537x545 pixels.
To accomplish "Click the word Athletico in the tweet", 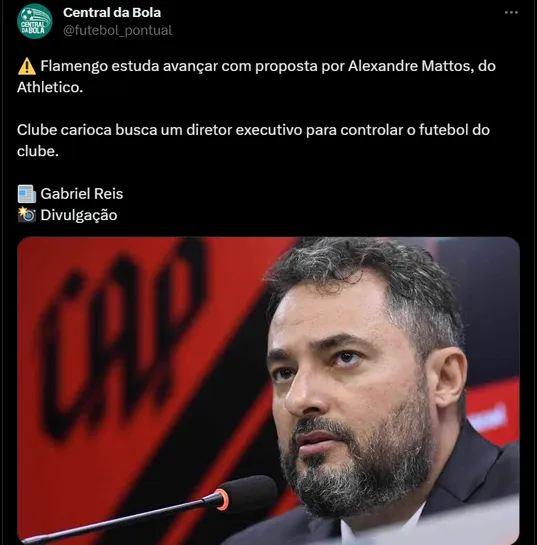I will 50,87.
